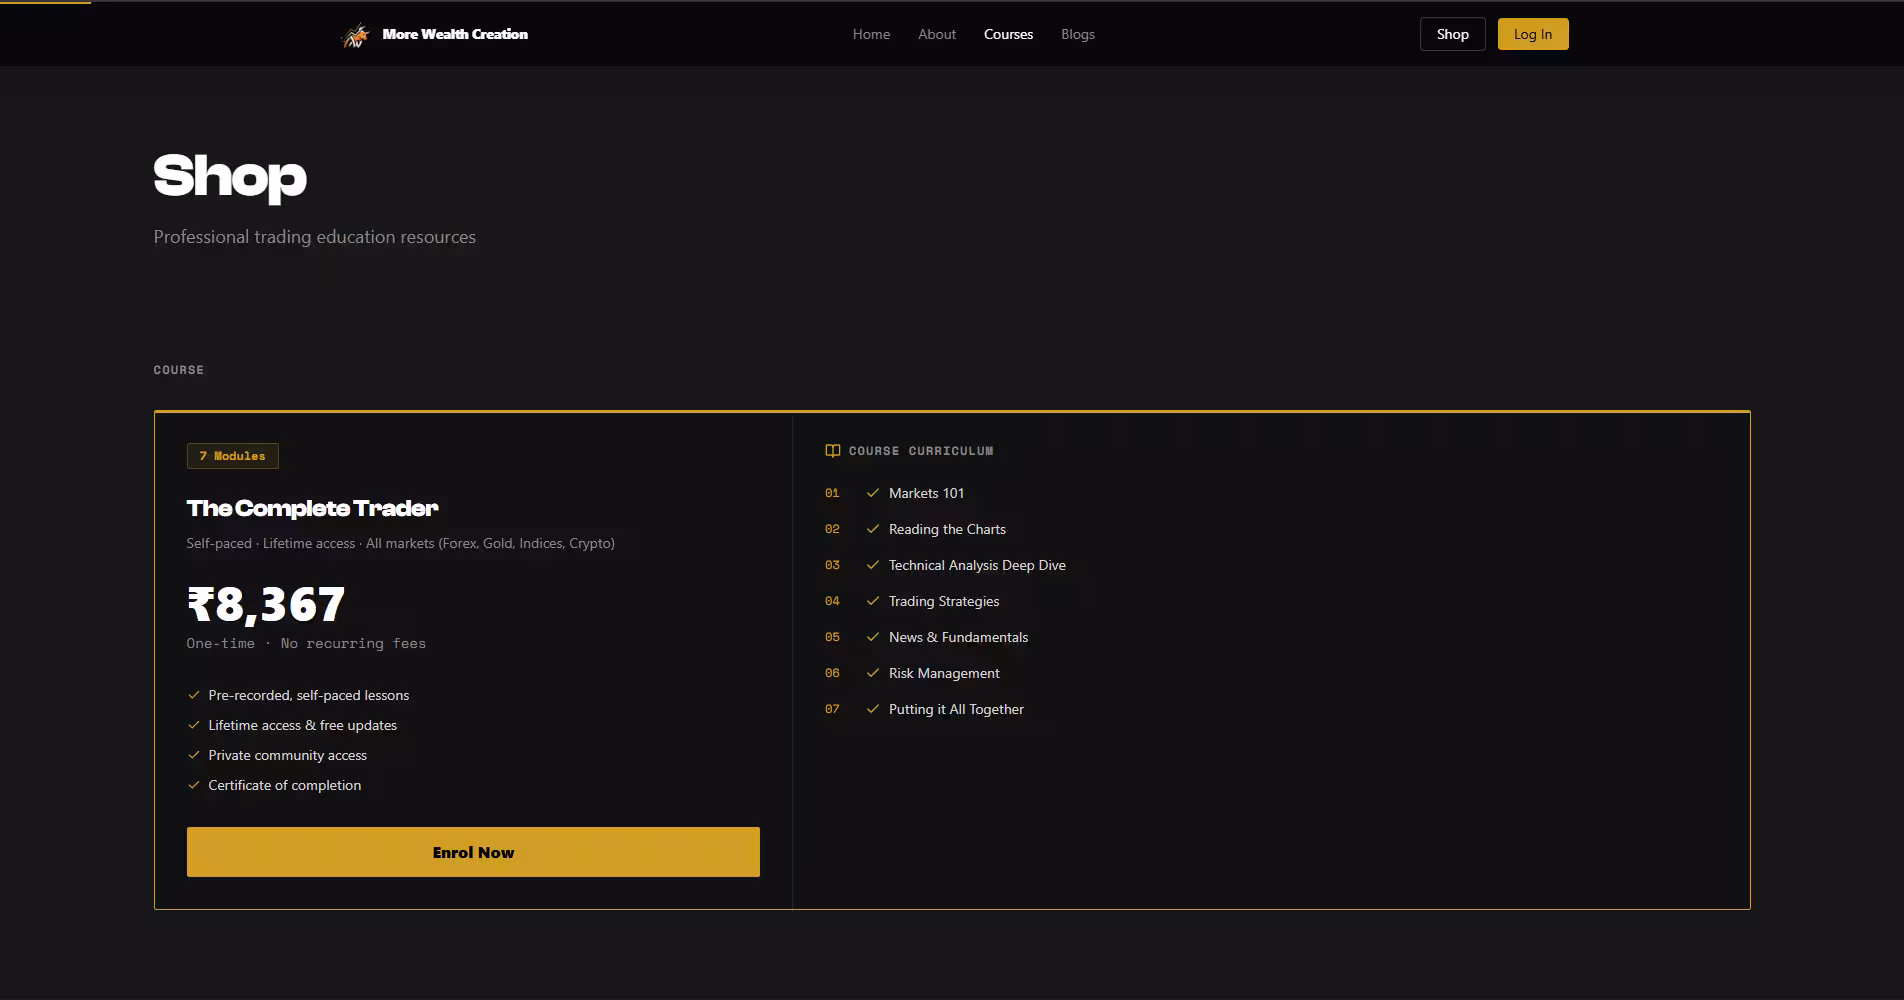Click the Trading Strategies module name
Screen dimensions: 1904x1000
click(944, 601)
